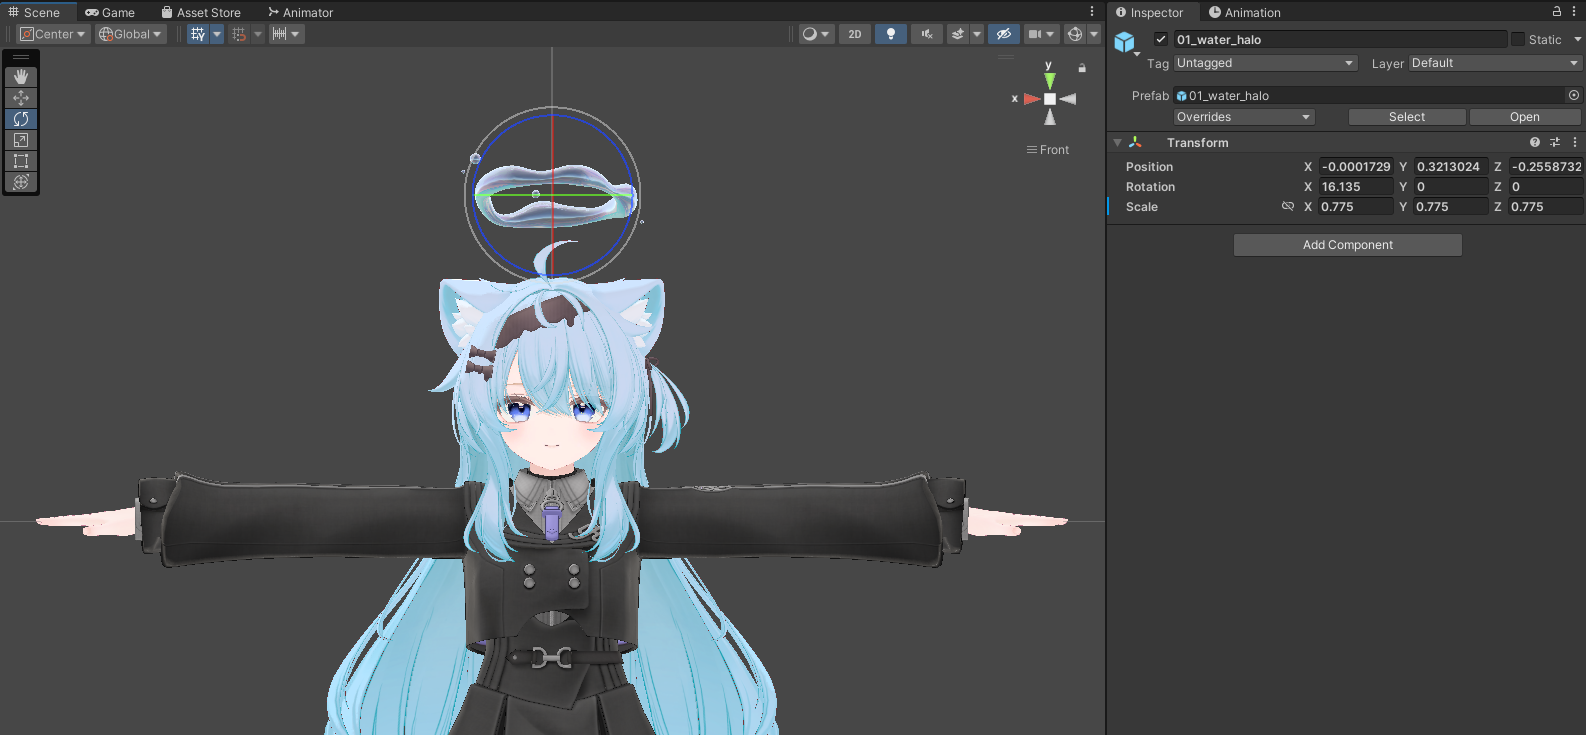Screen dimensions: 1586x735
Task: Toggle the 01_water_halo active checkbox
Action: (x=1161, y=40)
